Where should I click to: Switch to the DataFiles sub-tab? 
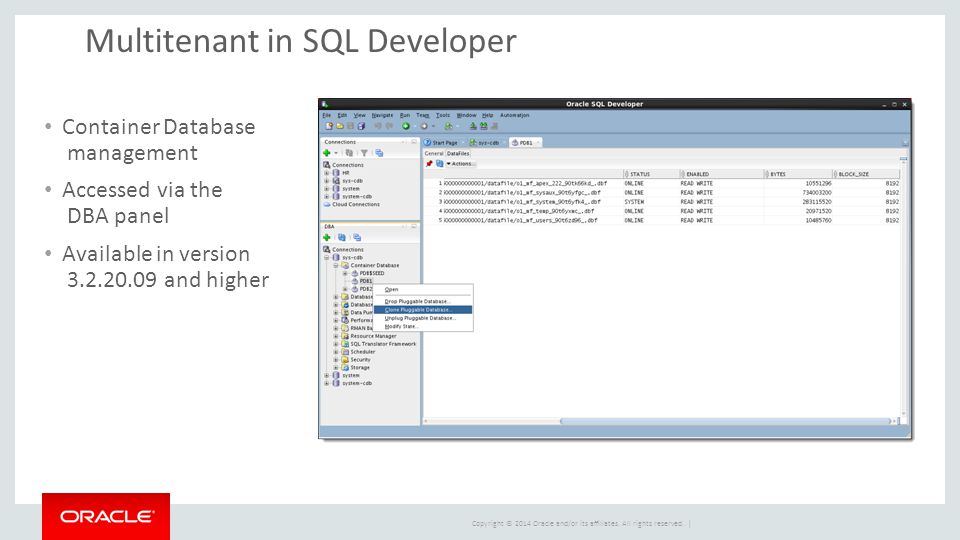458,154
